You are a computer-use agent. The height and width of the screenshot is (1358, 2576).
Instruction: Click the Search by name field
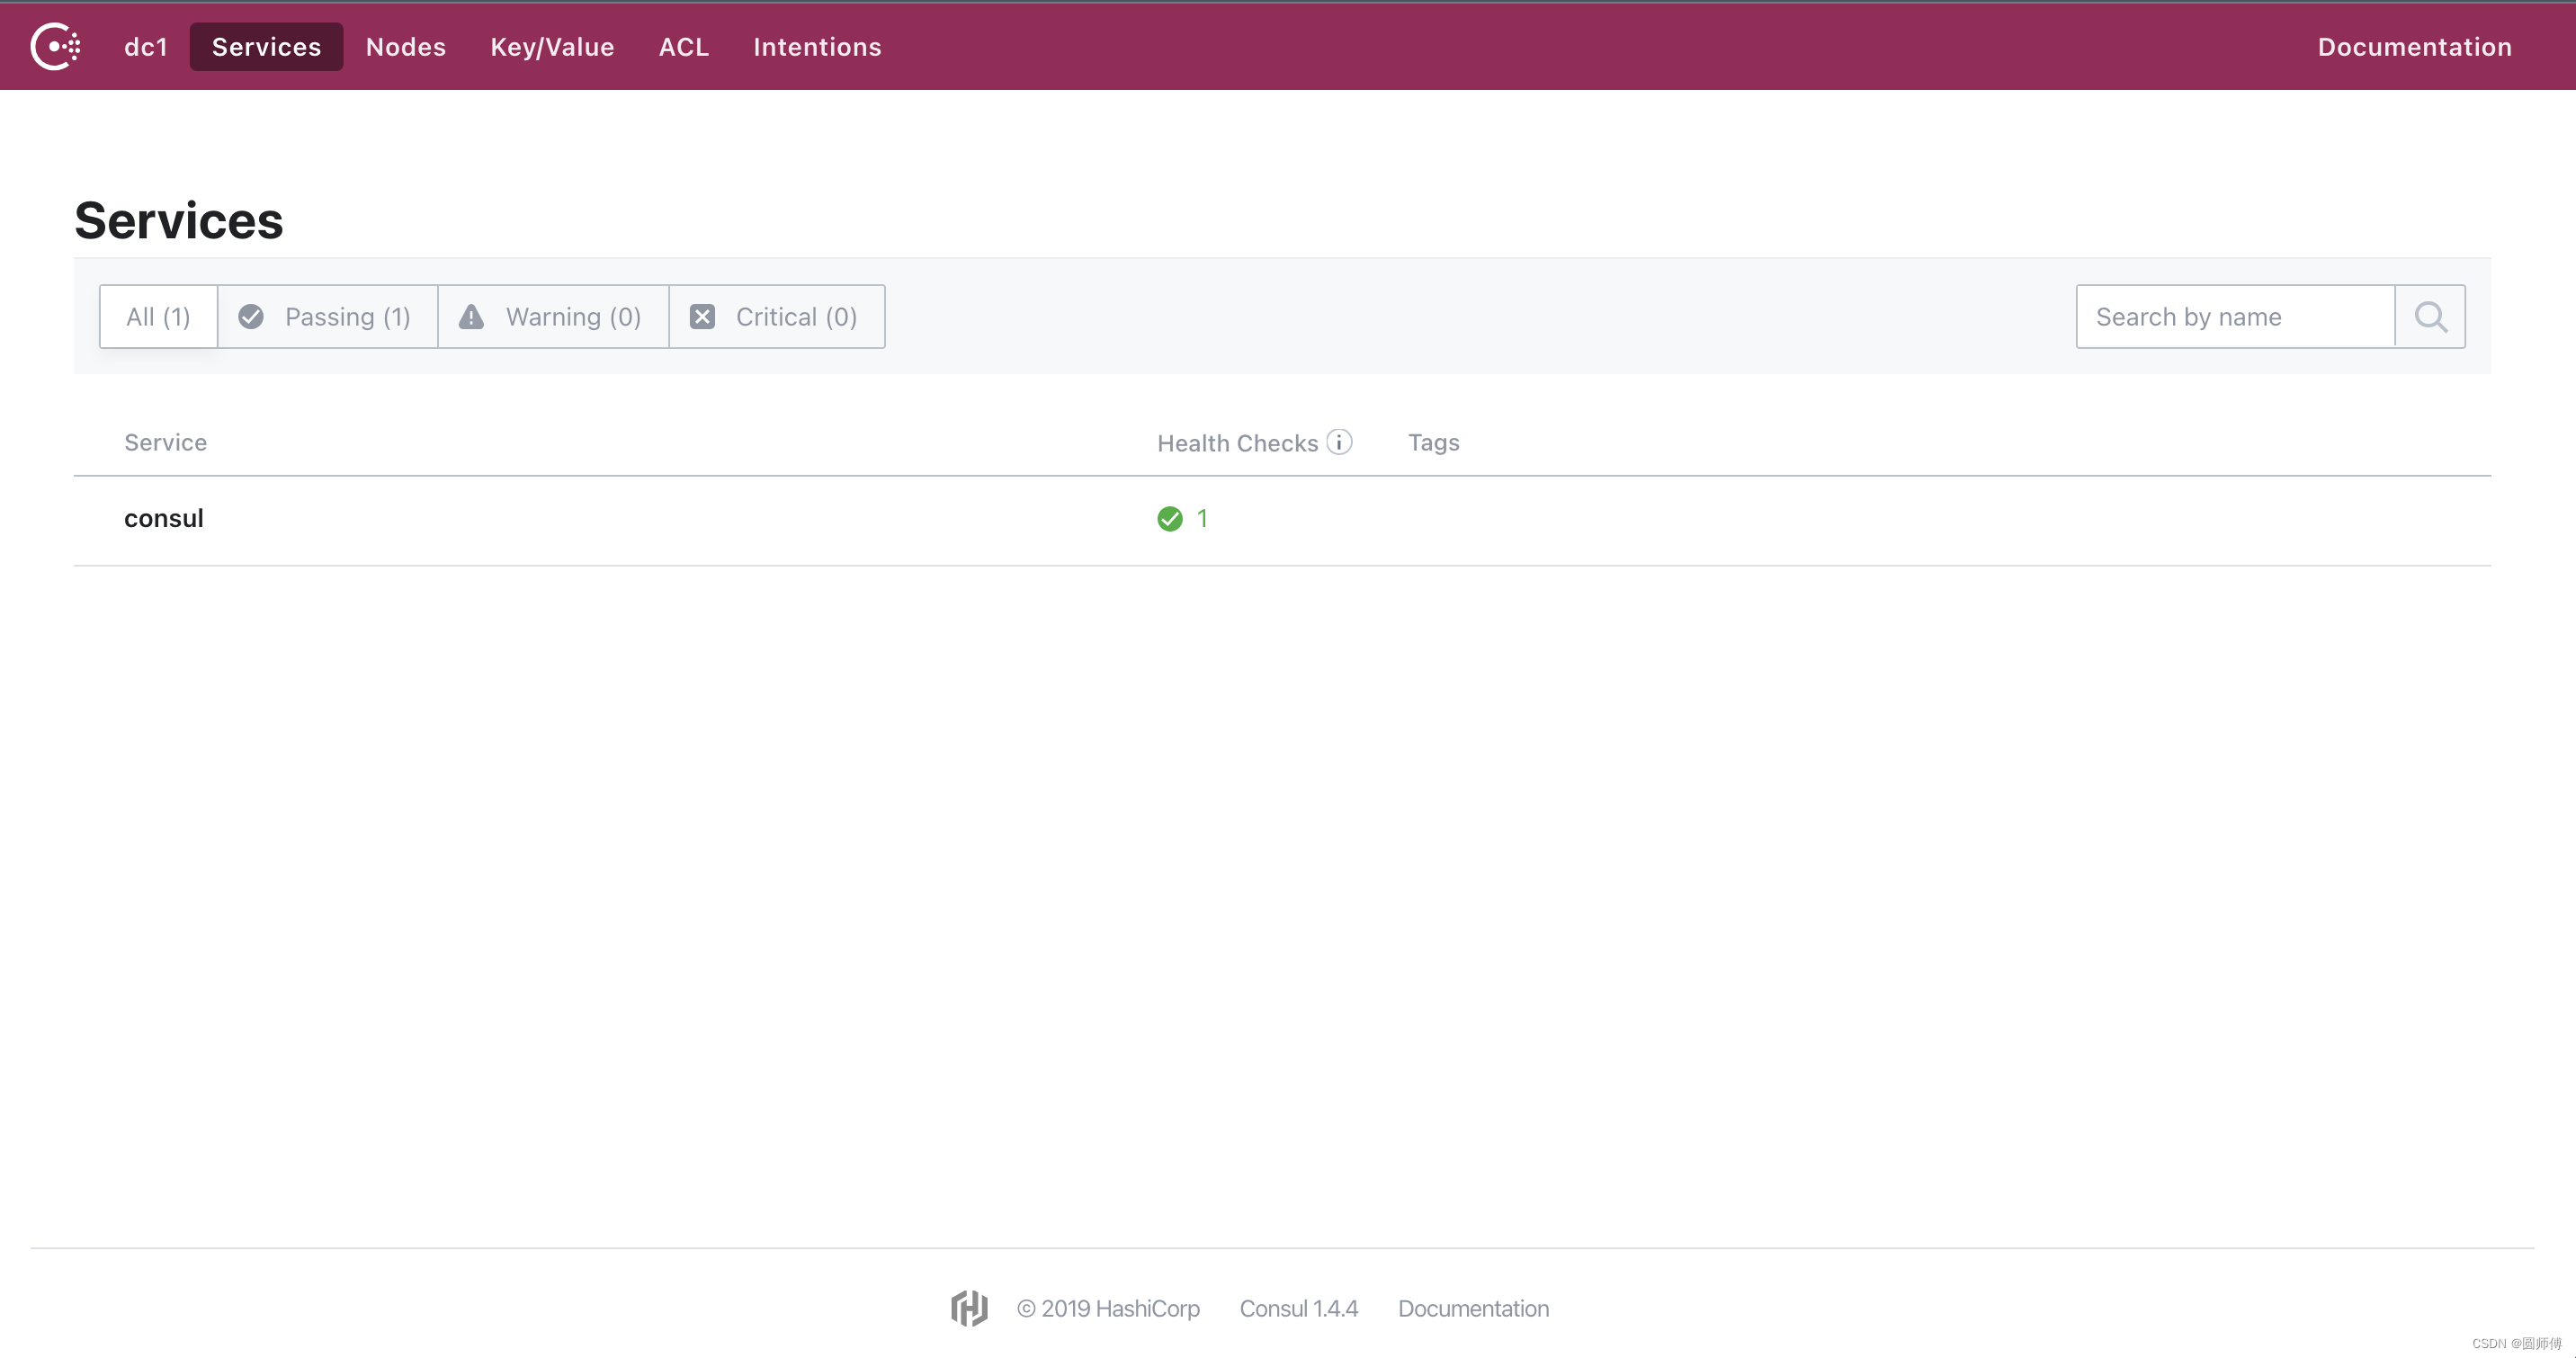click(2230, 316)
